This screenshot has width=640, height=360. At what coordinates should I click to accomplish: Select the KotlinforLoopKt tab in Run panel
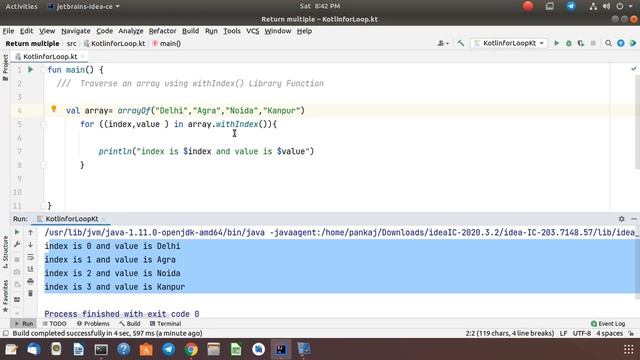pos(72,219)
